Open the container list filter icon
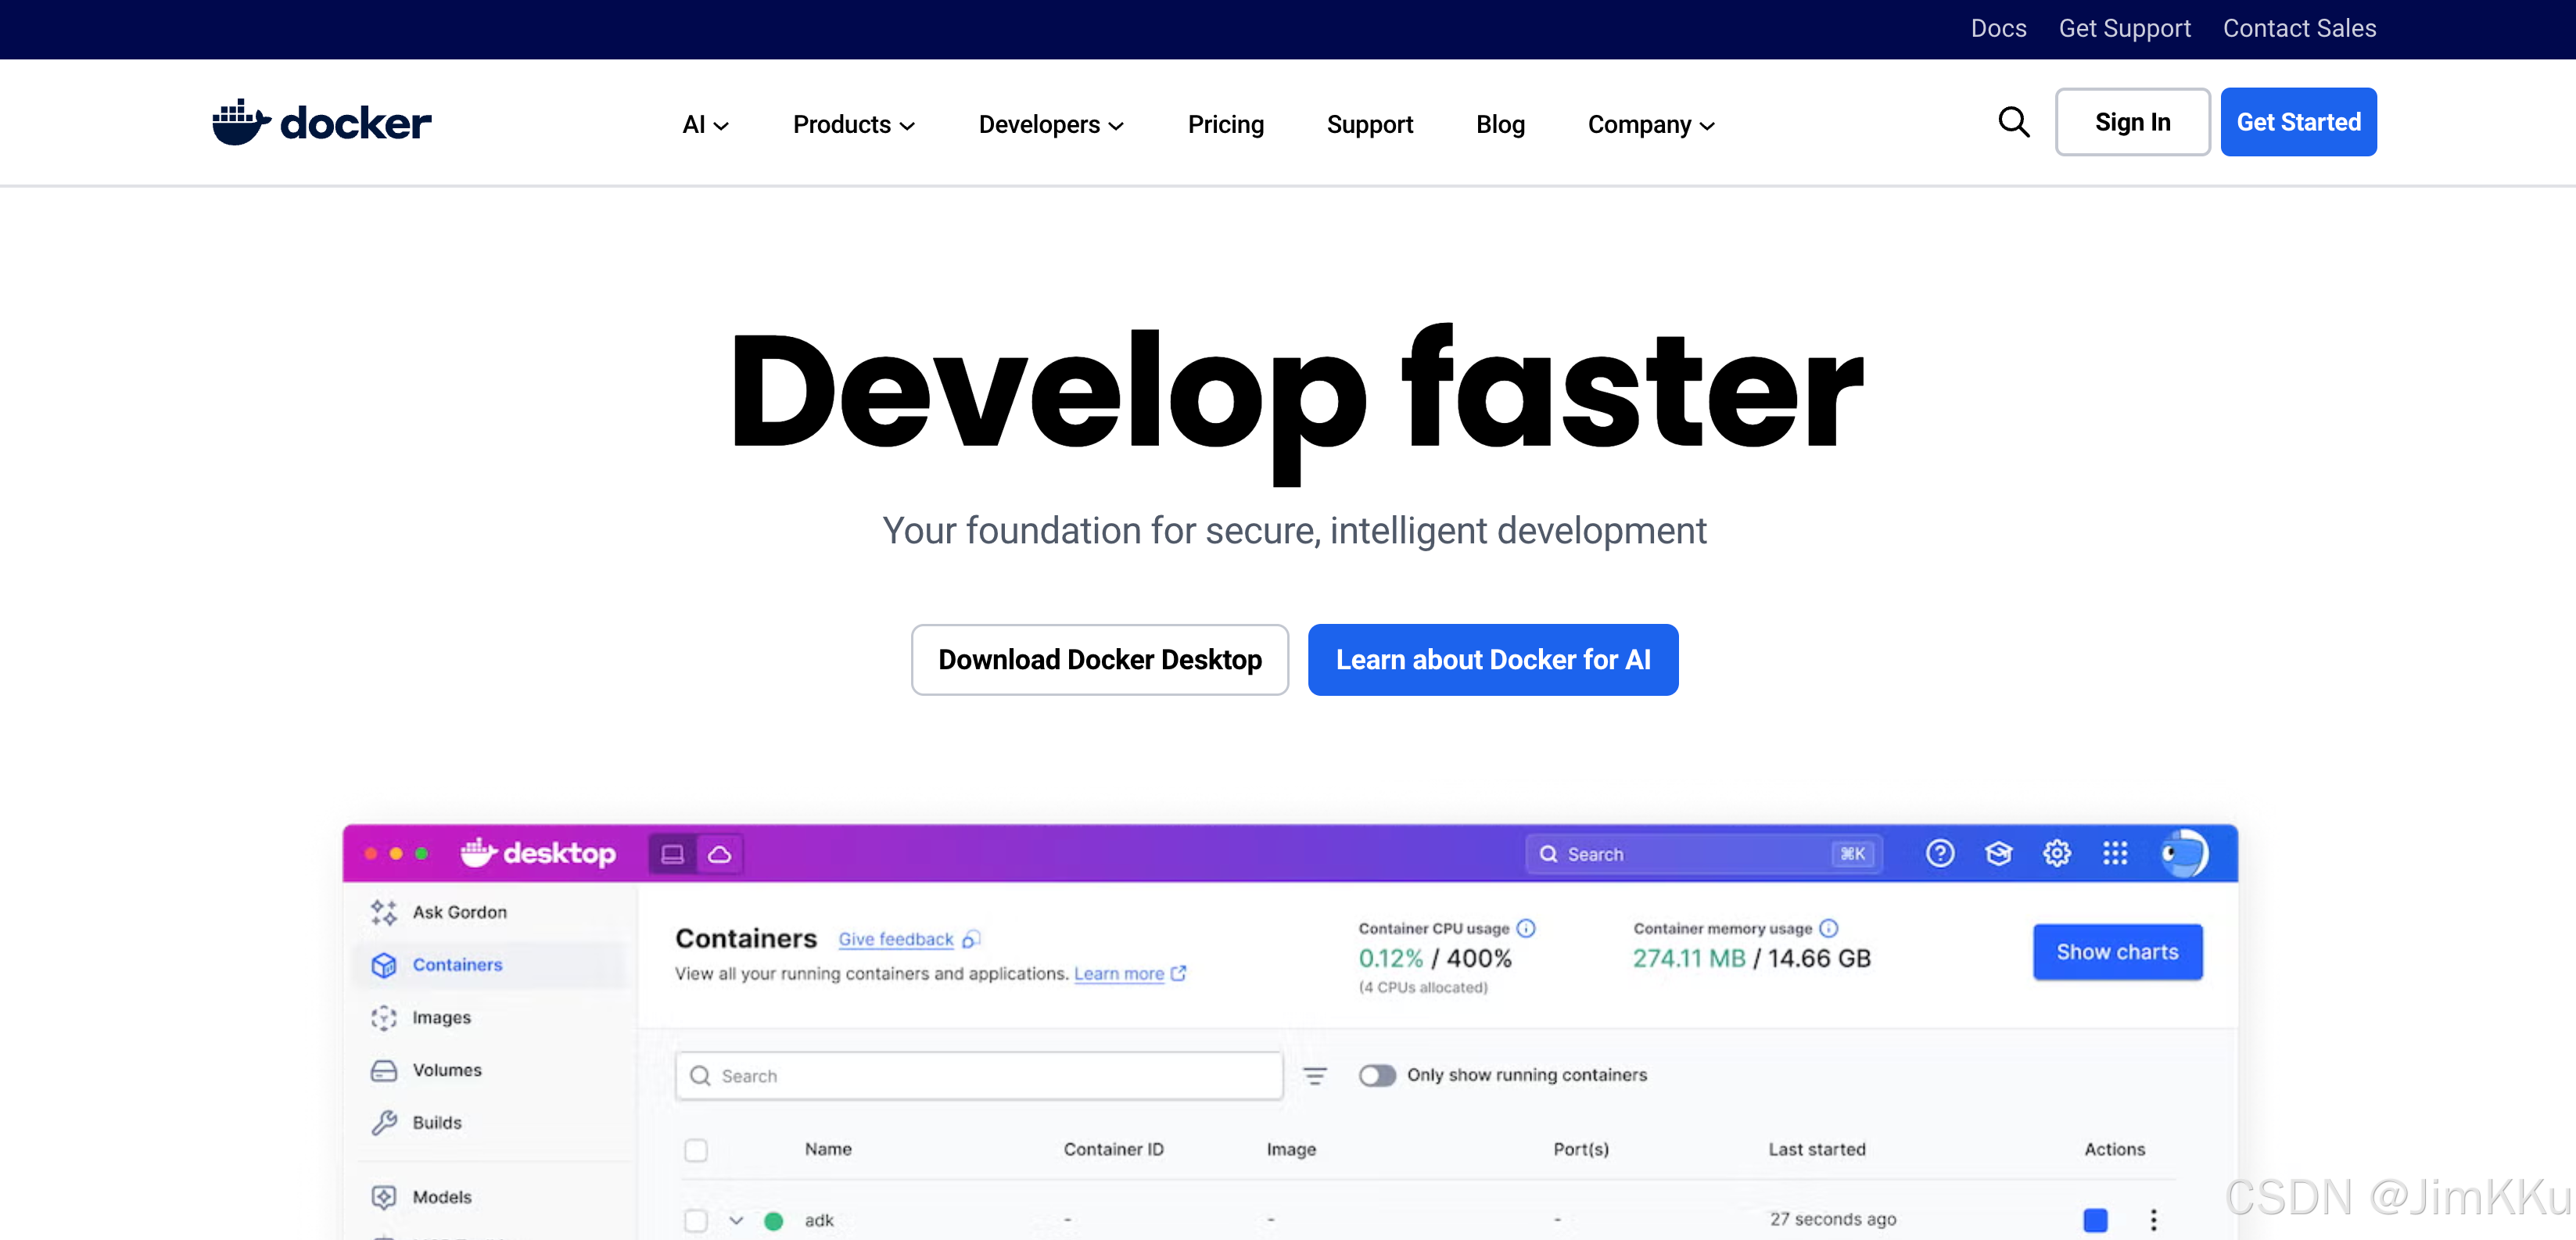This screenshot has width=2576, height=1240. click(1315, 1076)
